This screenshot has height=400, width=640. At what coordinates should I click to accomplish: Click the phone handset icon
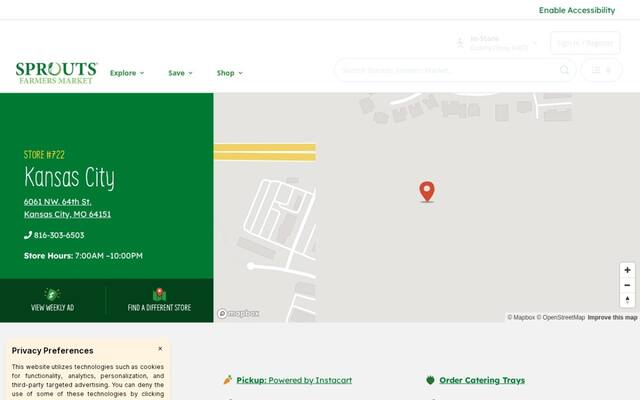(28, 235)
